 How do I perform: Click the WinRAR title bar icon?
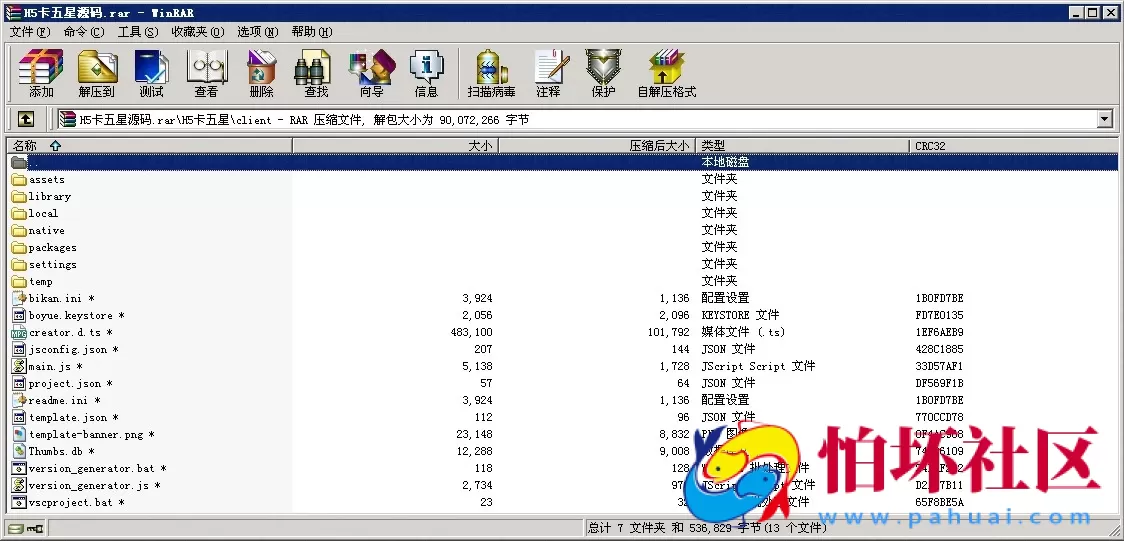(13, 12)
